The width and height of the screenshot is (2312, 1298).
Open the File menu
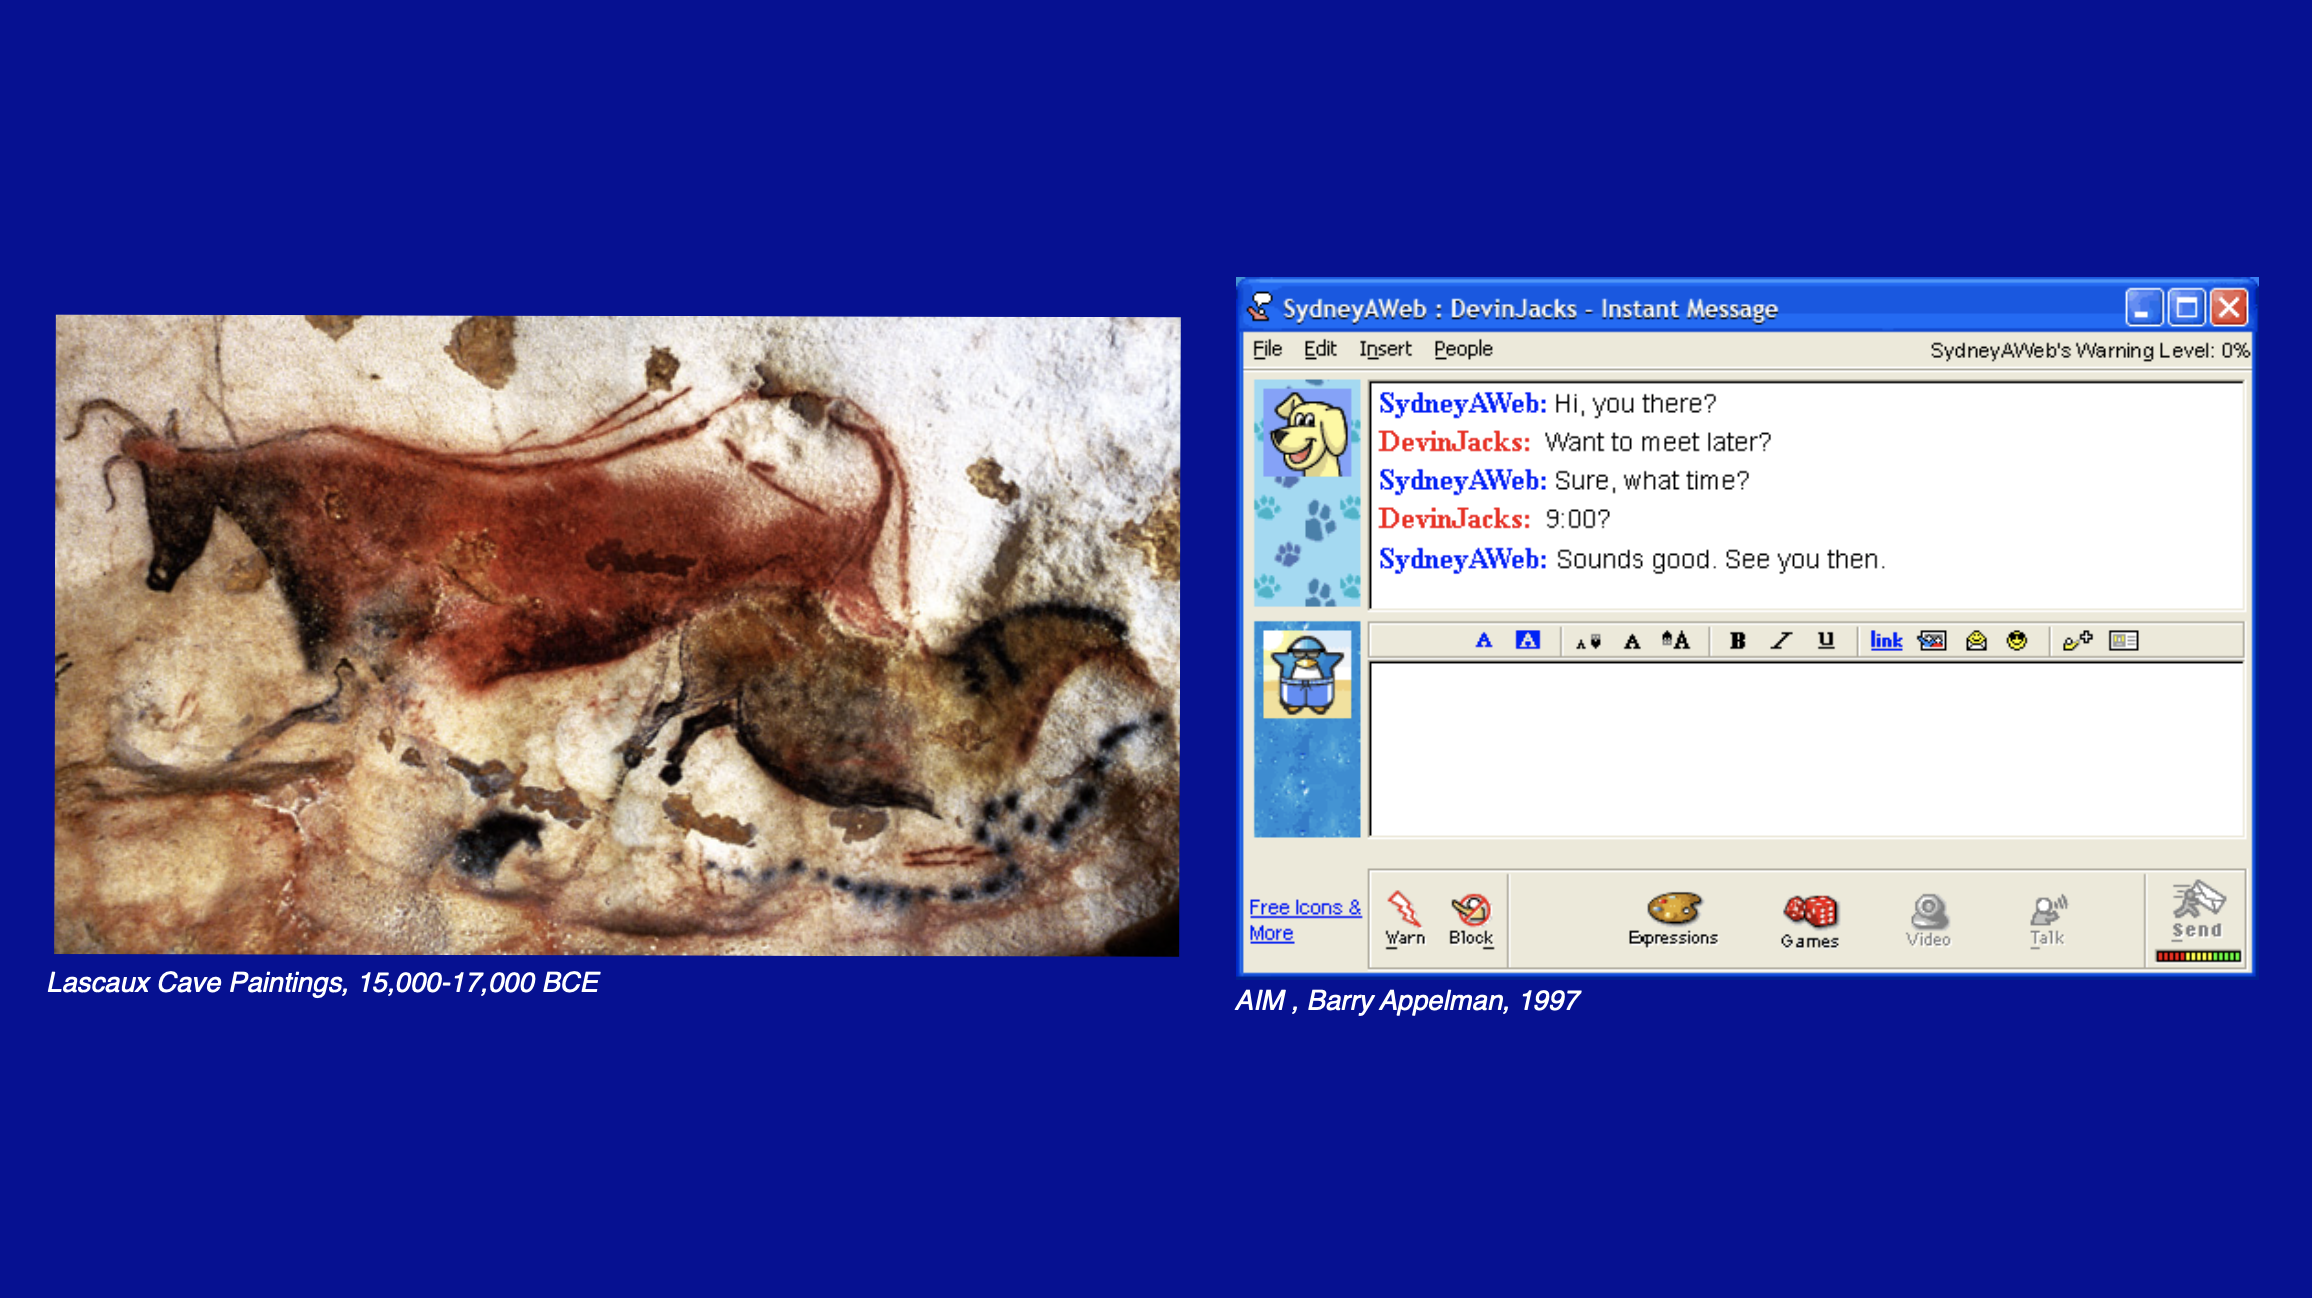[1267, 349]
